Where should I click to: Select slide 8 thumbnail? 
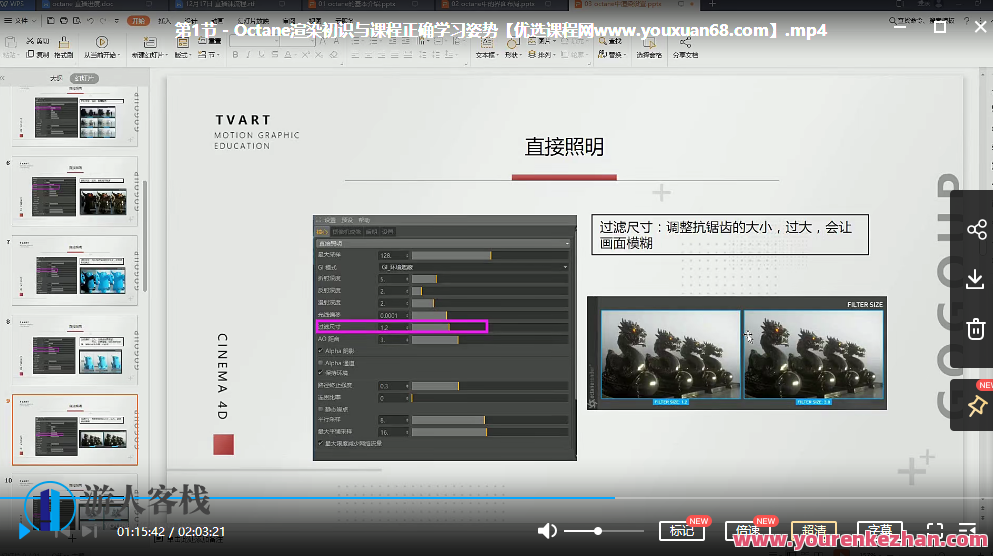[75, 350]
